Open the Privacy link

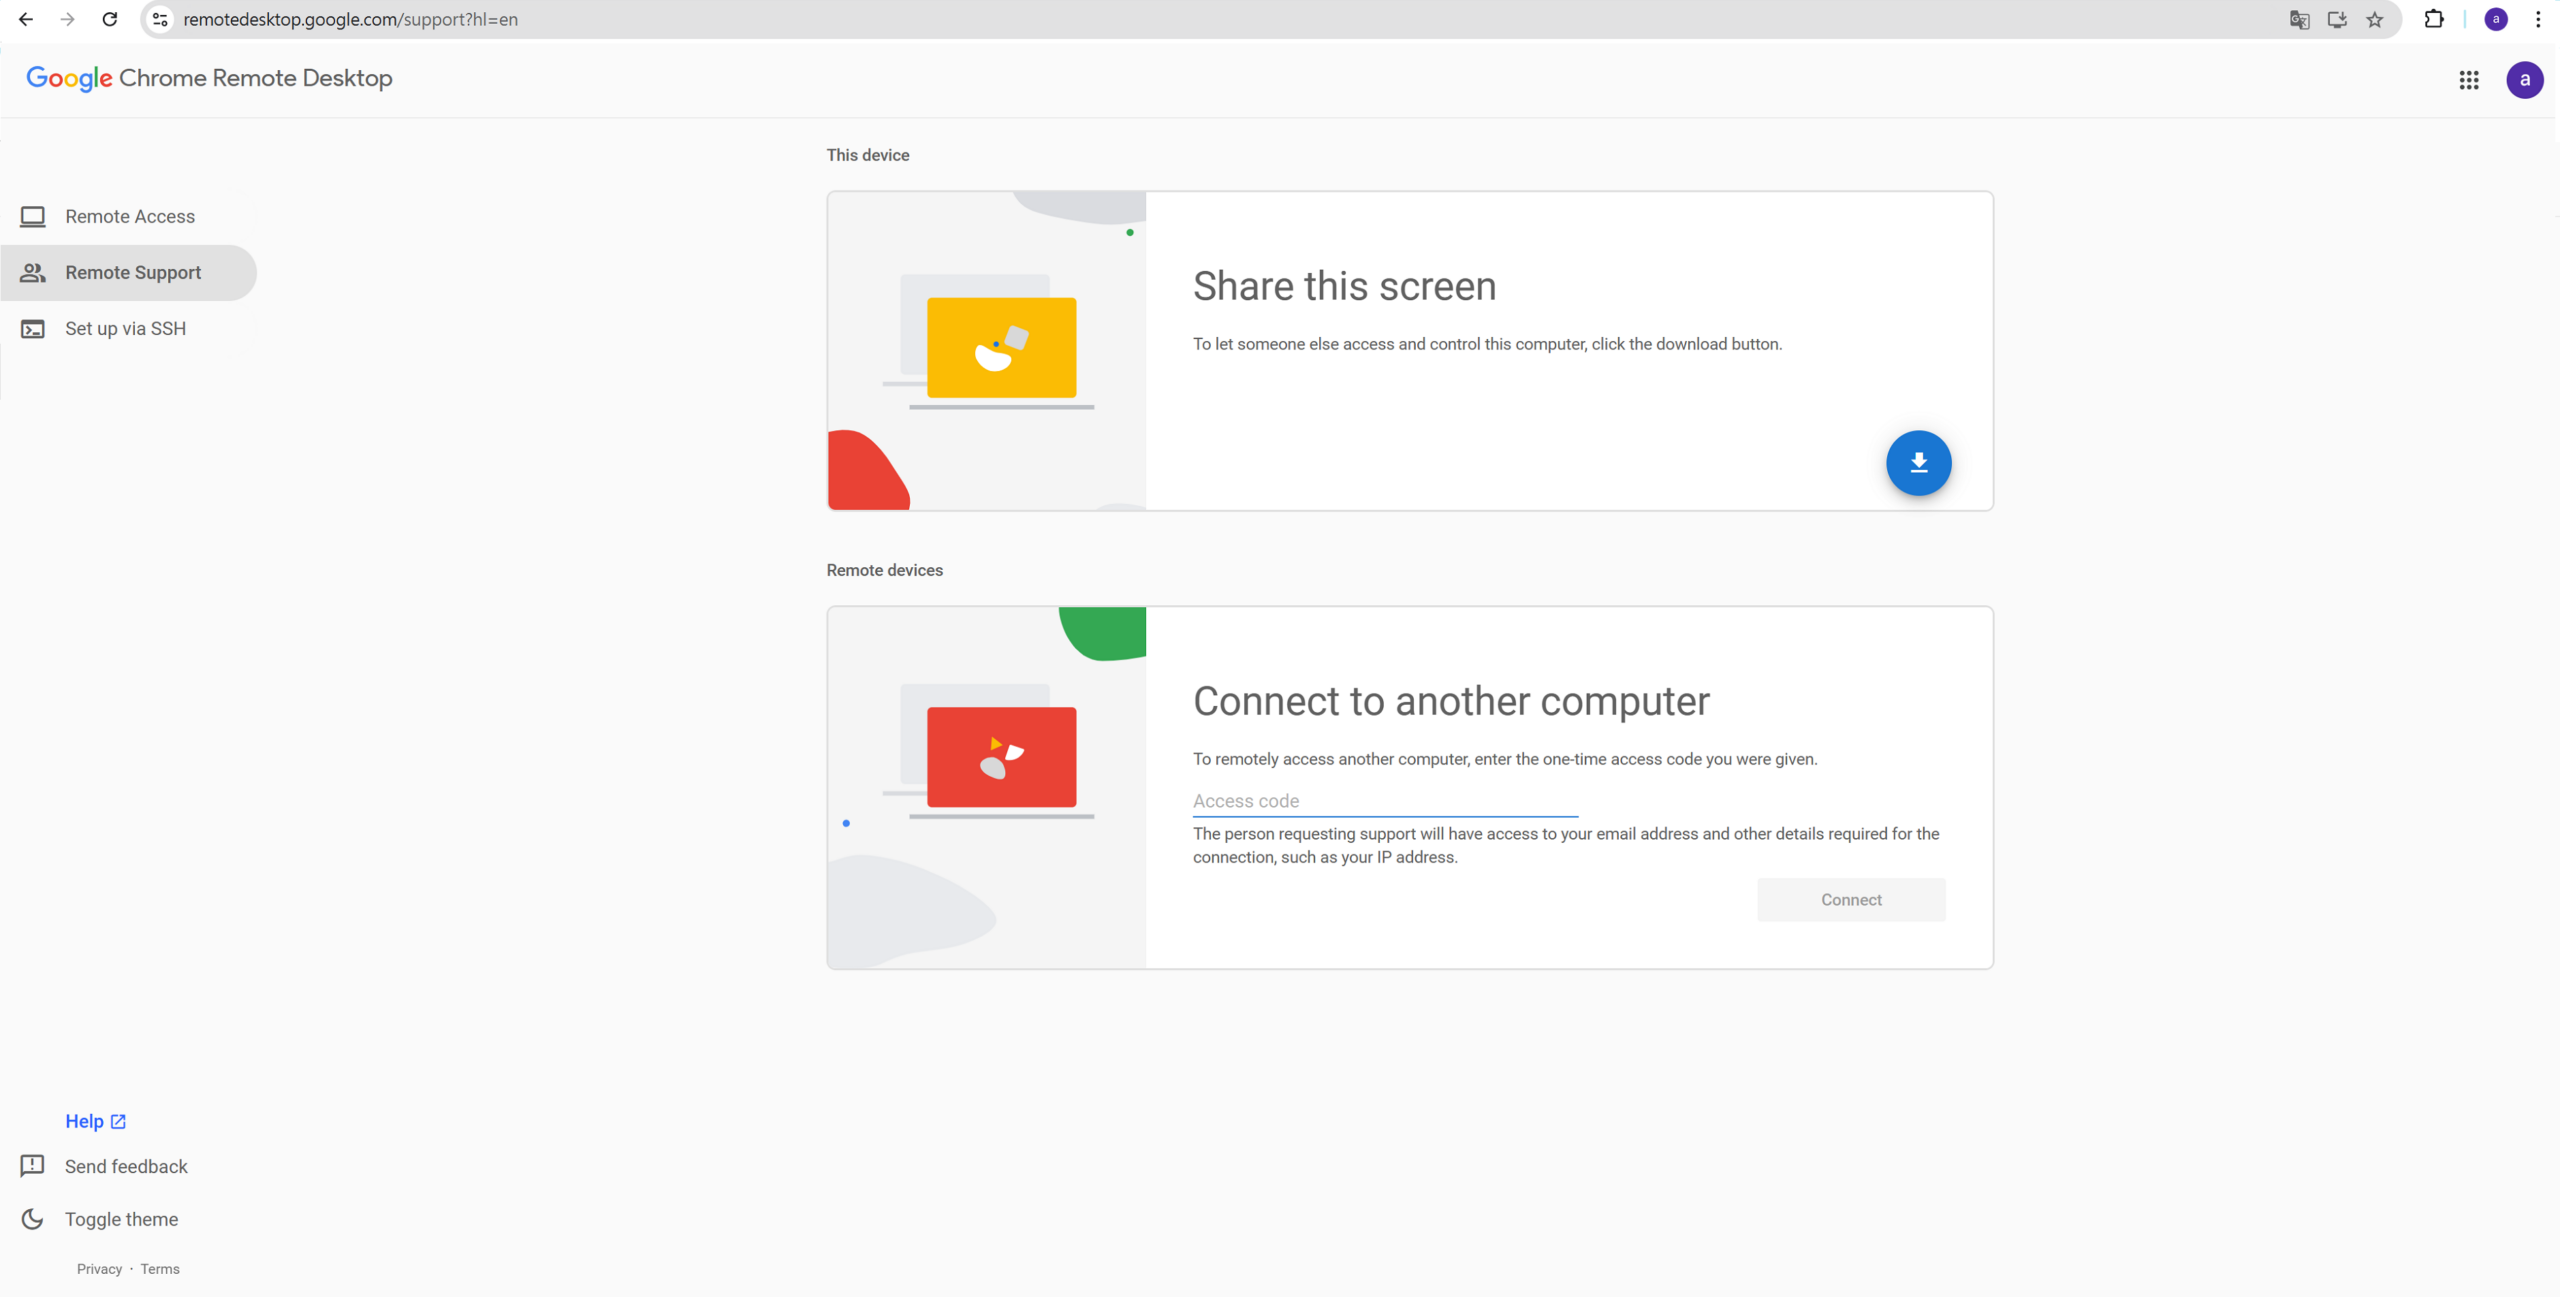[x=99, y=1269]
